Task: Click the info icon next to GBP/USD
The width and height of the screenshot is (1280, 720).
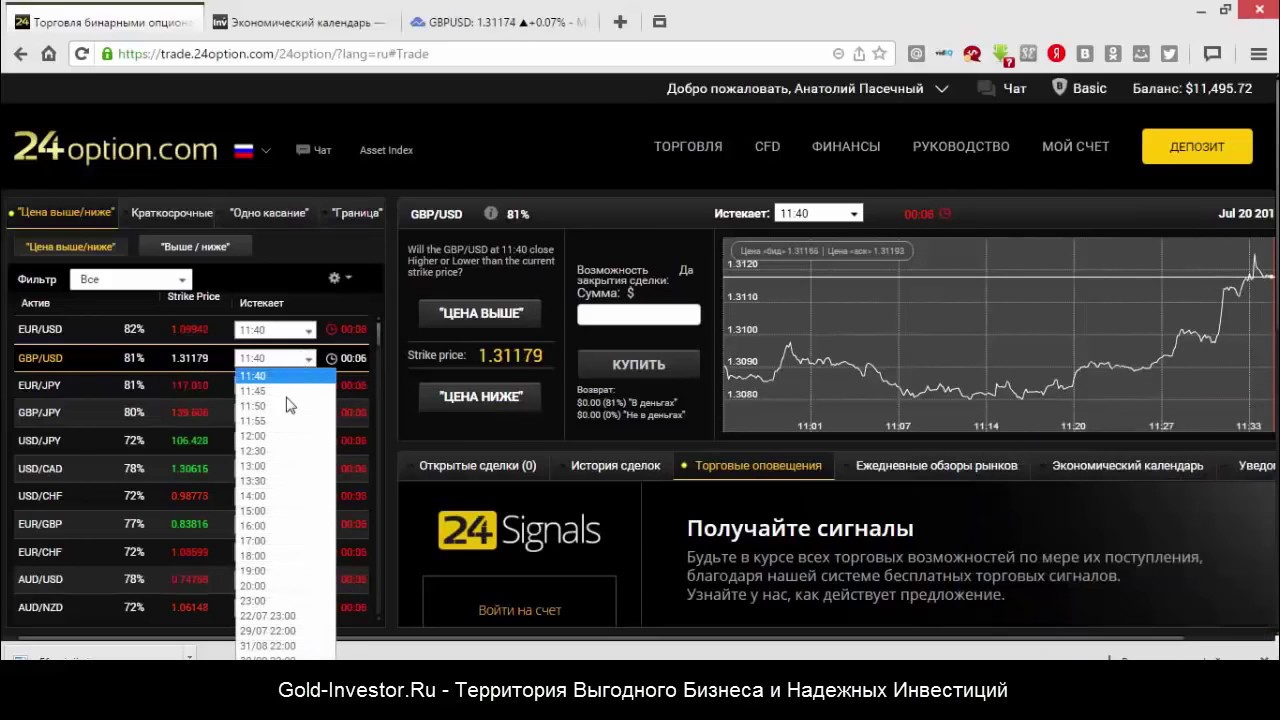Action: 490,213
